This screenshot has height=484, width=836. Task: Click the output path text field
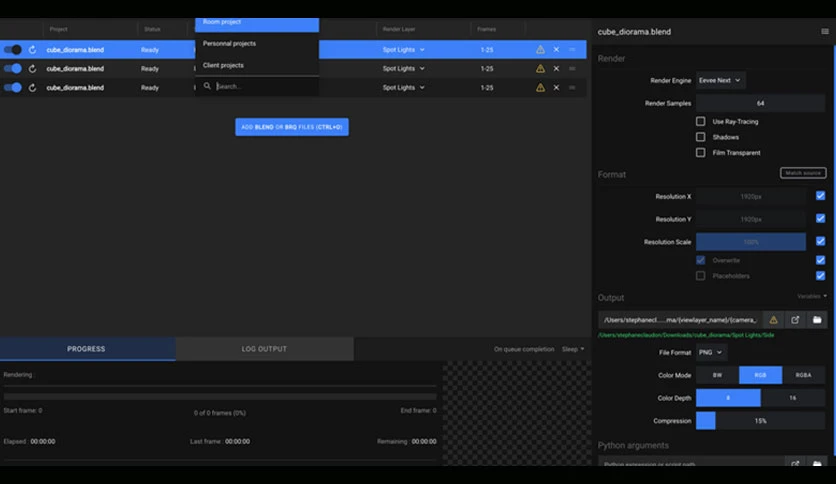pos(680,320)
